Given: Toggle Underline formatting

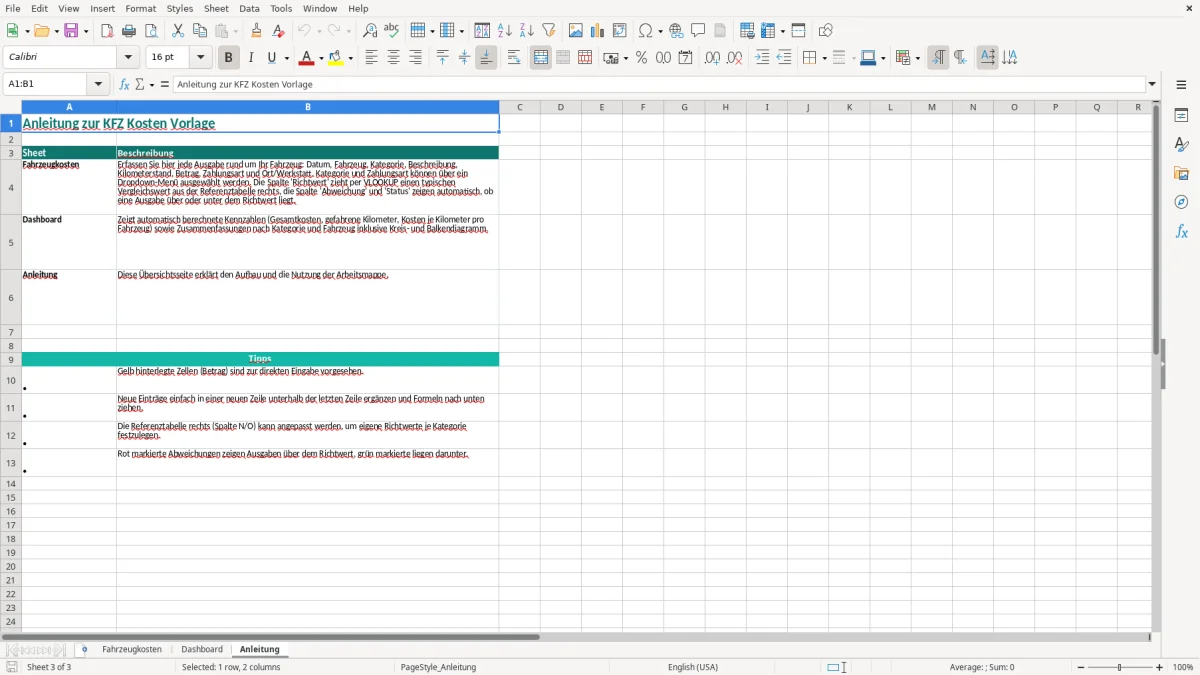Looking at the screenshot, I should (x=272, y=58).
